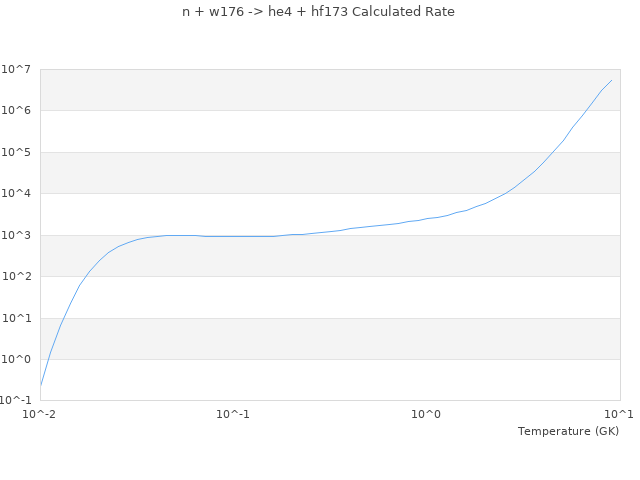Click the 10^4 y-axis tick label
The width and height of the screenshot is (640, 480).
point(19,194)
